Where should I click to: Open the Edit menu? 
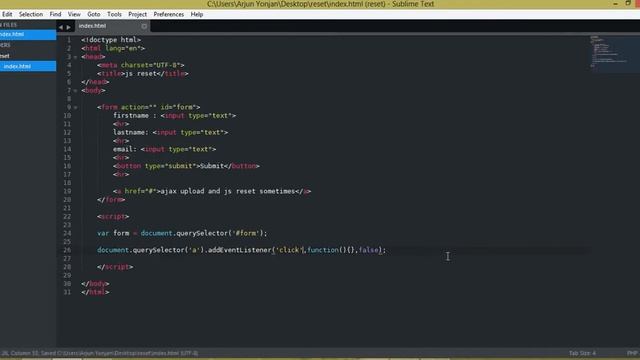pyautogui.click(x=7, y=14)
